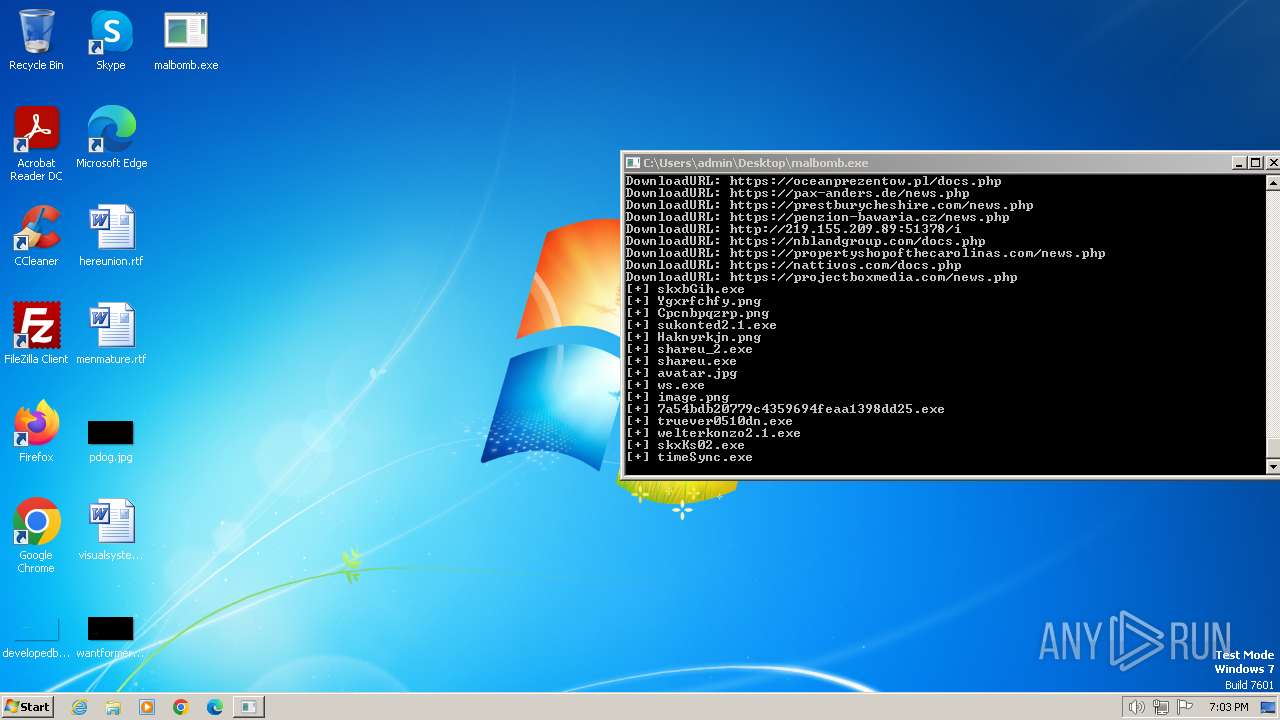Open the Recycle Bin desktop icon
Viewport: 1280px width, 720px height.
click(36, 40)
